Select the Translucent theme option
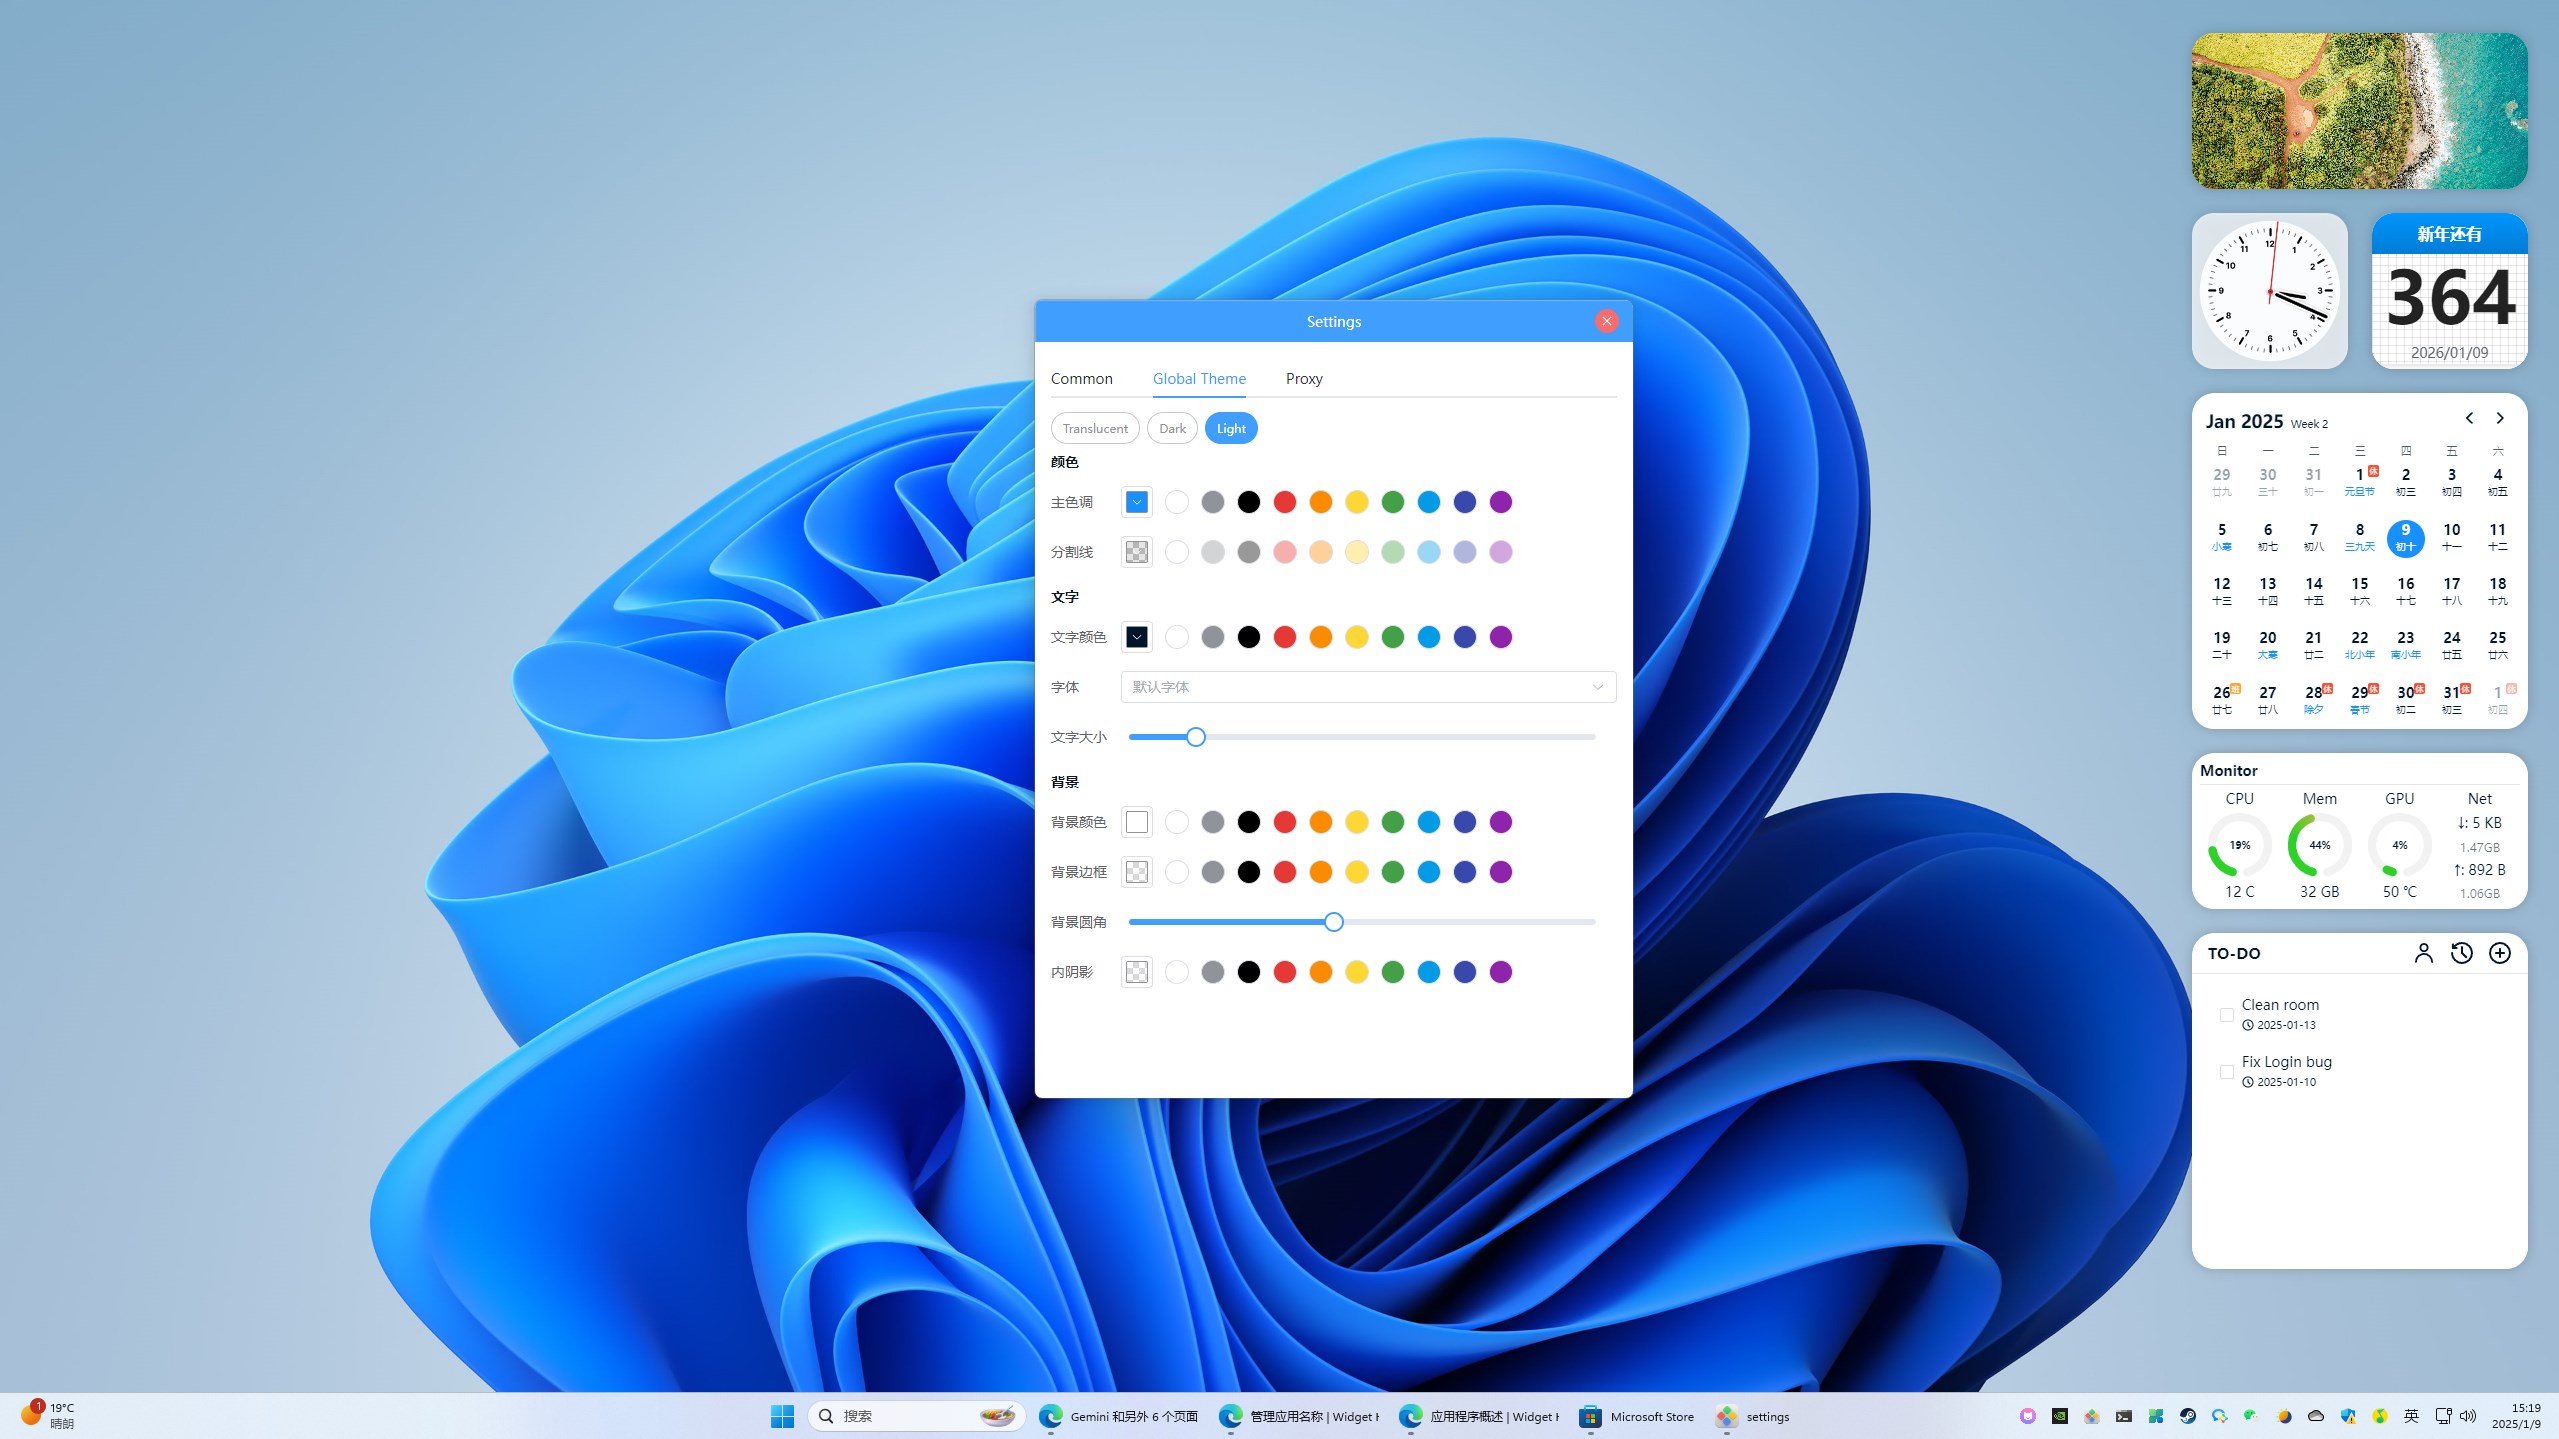The height and width of the screenshot is (1439, 2559). point(1095,428)
